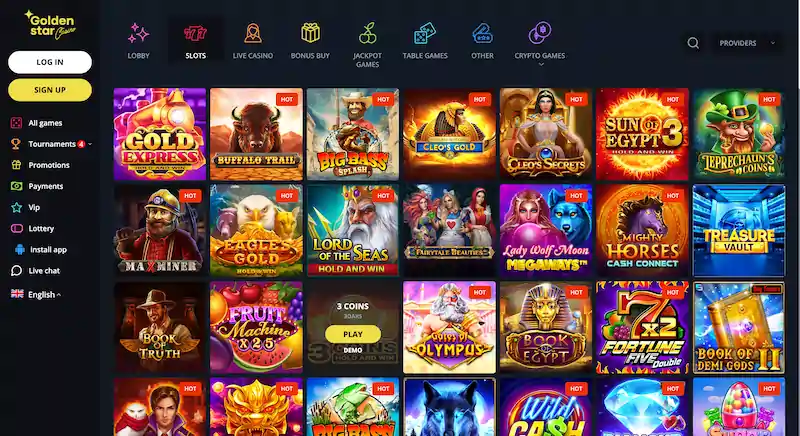Open the Table Games dice icon
This screenshot has width=800, height=436.
click(x=424, y=34)
